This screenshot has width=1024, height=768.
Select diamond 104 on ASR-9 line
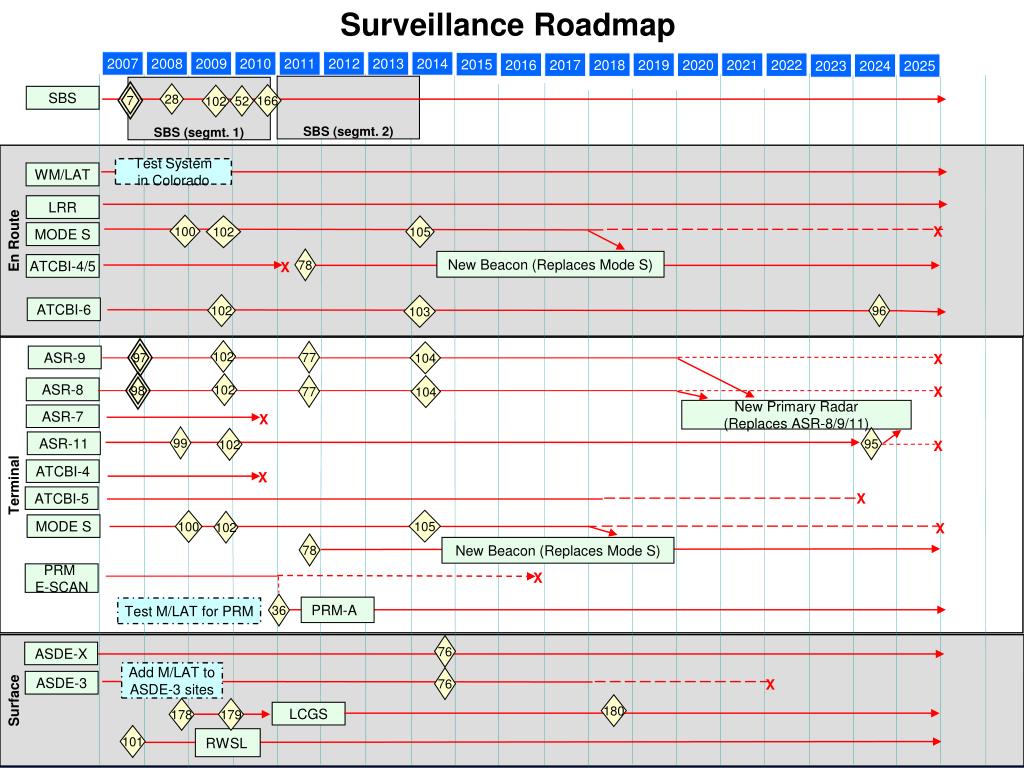(425, 358)
